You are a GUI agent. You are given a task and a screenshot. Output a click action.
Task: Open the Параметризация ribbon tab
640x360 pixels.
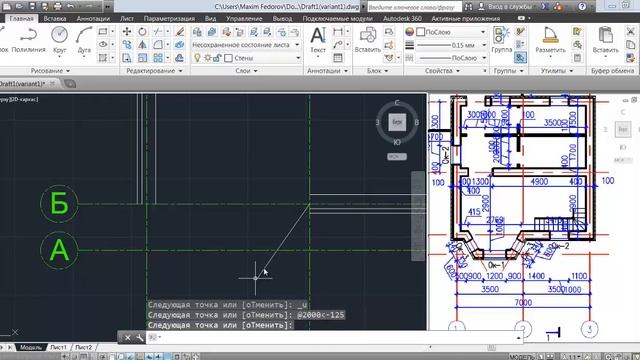tap(169, 18)
